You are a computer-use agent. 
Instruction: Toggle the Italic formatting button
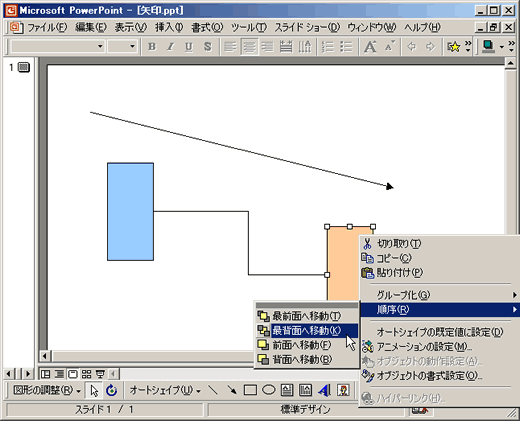click(x=170, y=46)
